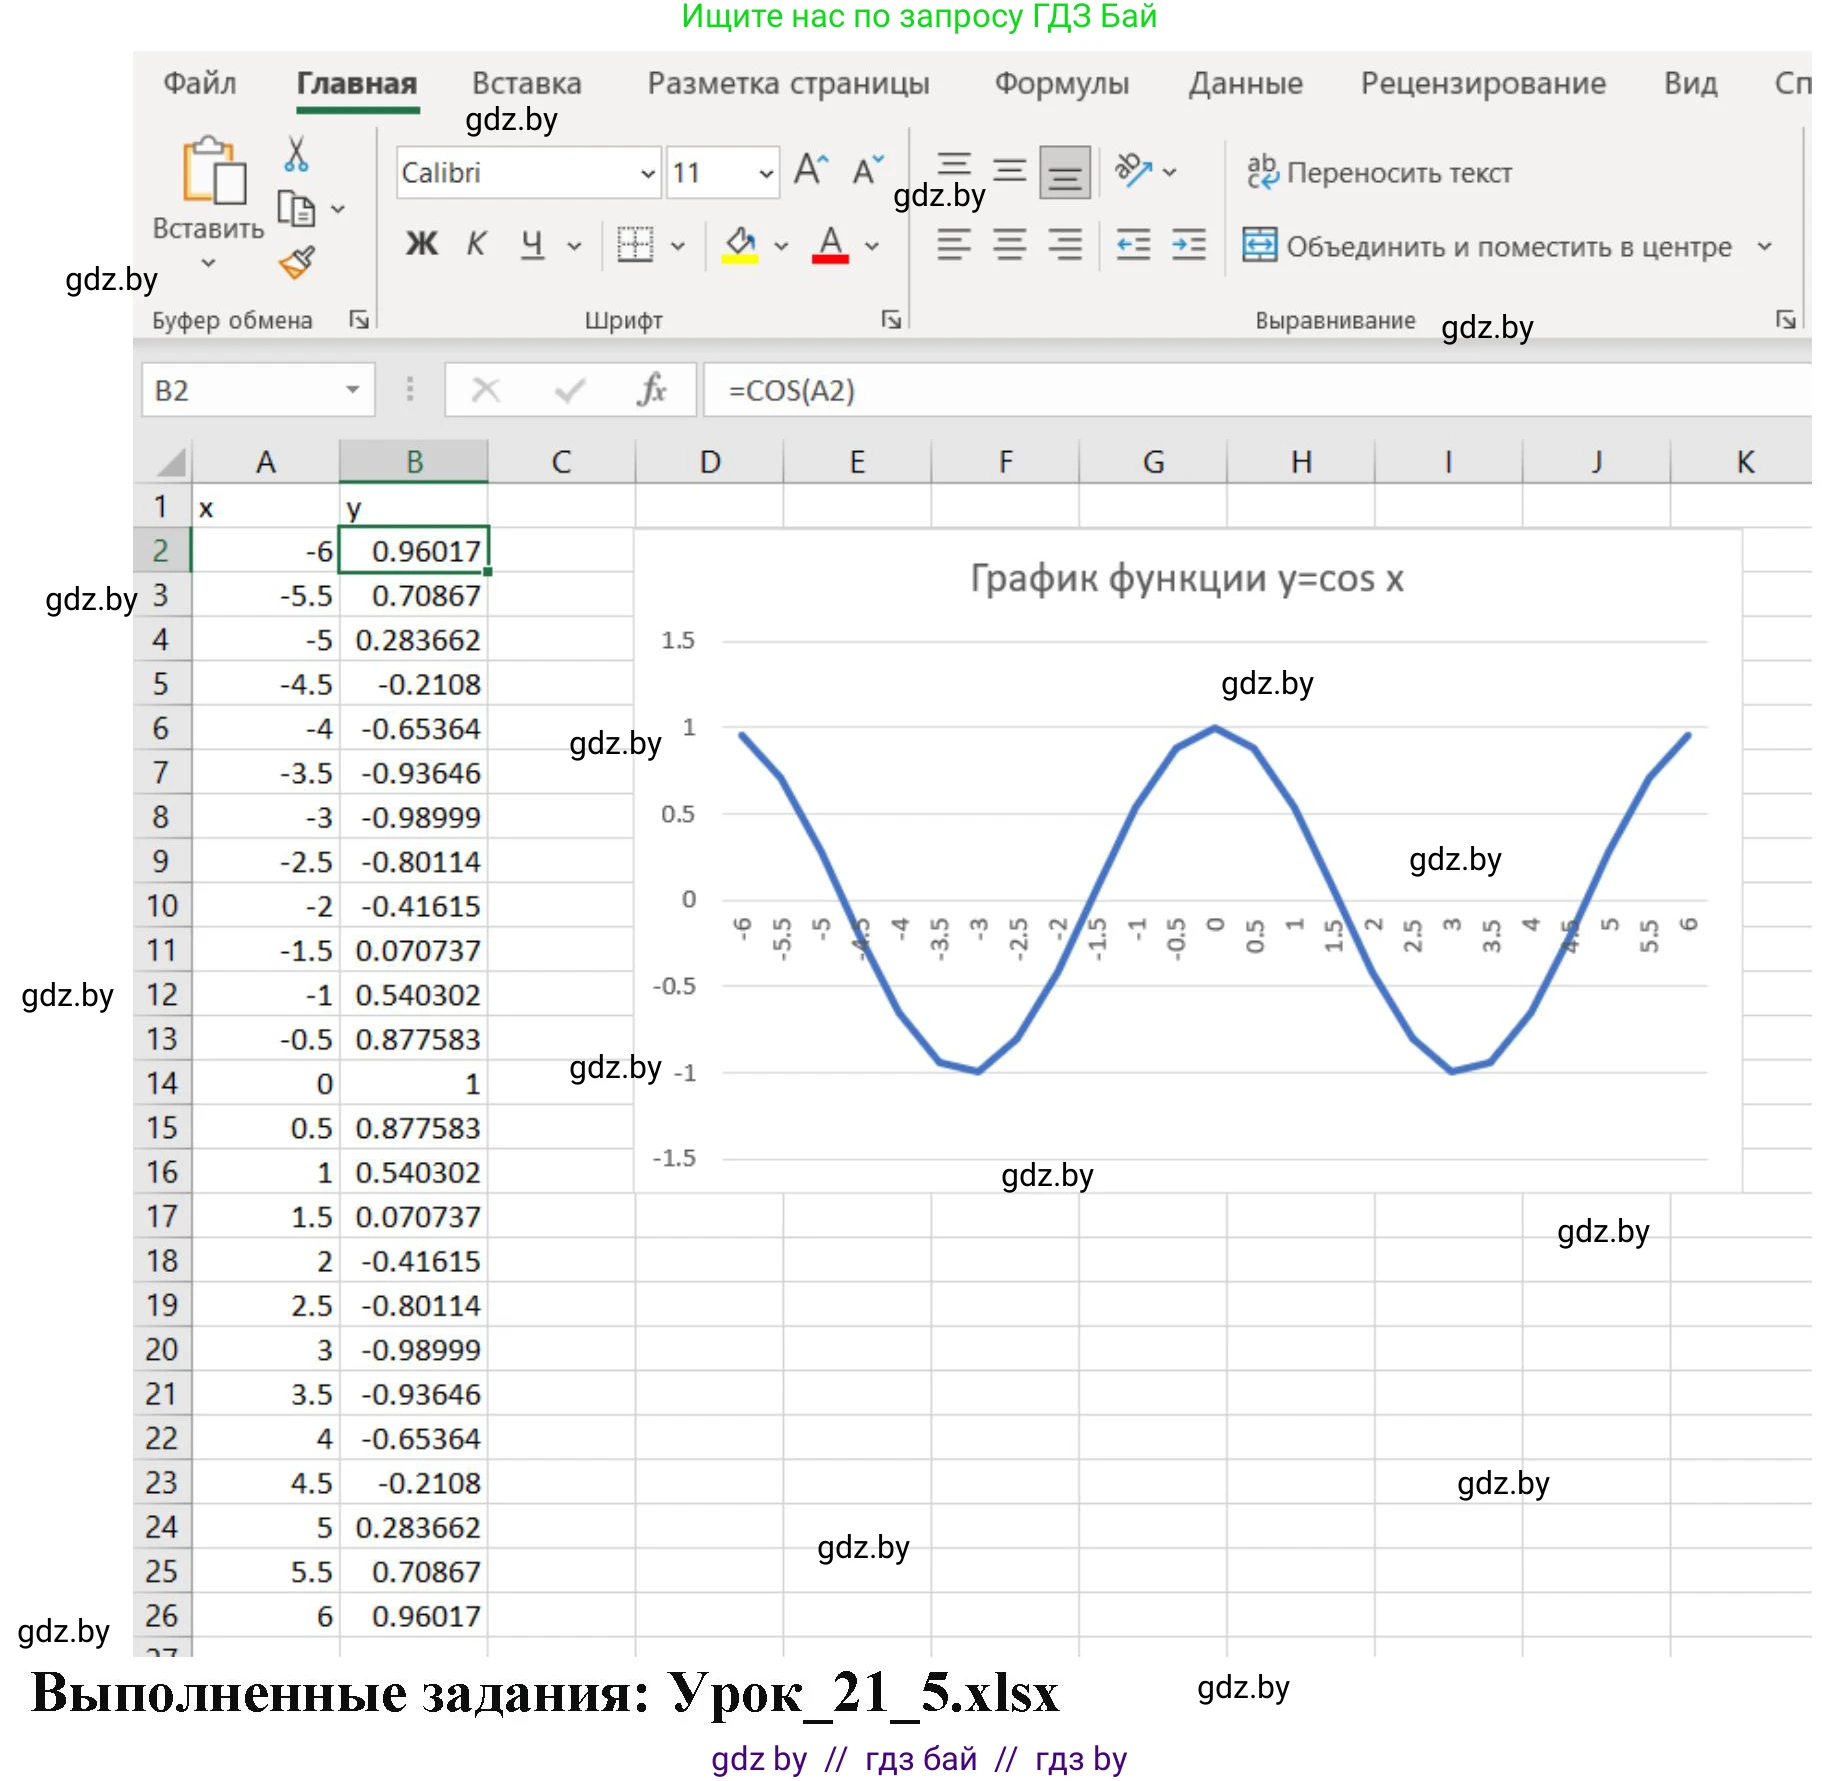Viewport: 1841px width, 1781px height.
Task: Click the Increase Font Size icon
Action: (x=811, y=170)
